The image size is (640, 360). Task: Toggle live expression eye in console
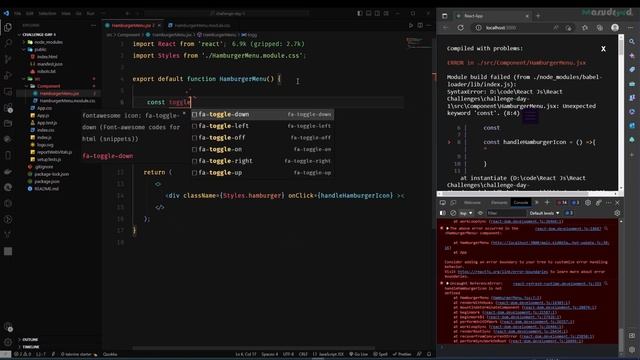coord(480,213)
